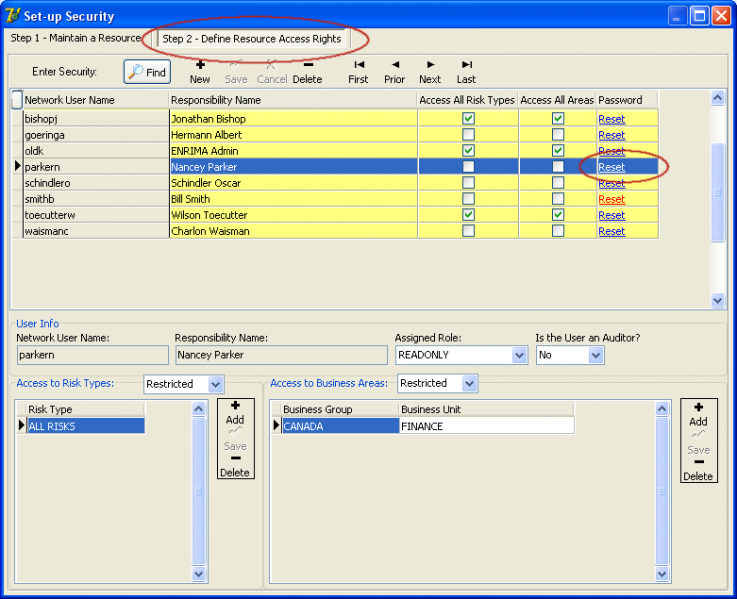Viewport: 737px width, 599px height.
Task: Toggle Access All Risk Types for bishopj
Action: [468, 118]
